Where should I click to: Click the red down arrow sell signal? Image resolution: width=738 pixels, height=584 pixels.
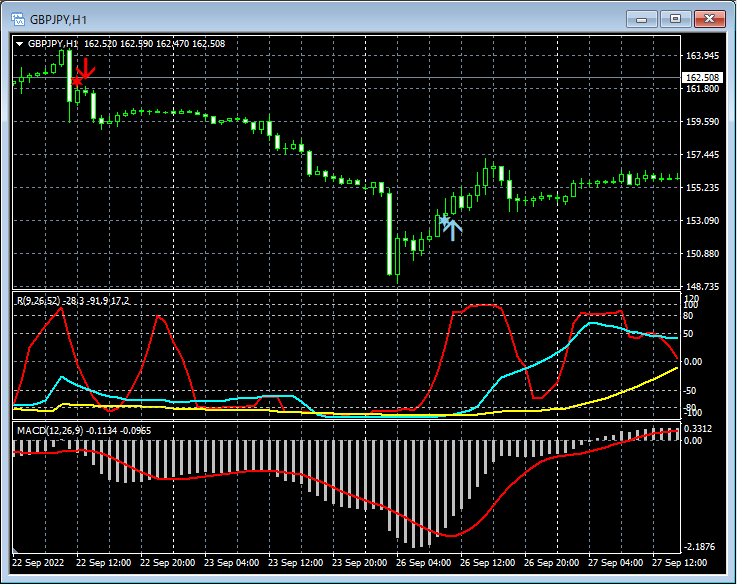86,69
